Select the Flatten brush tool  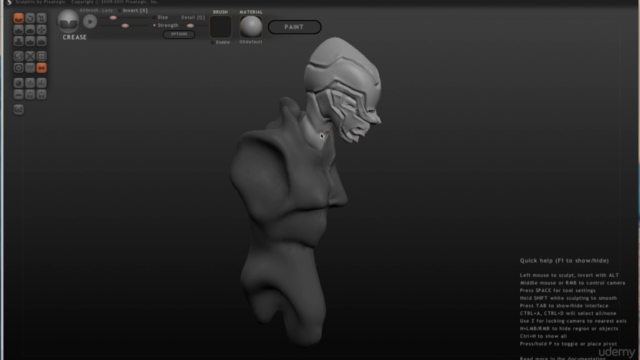pos(30,29)
